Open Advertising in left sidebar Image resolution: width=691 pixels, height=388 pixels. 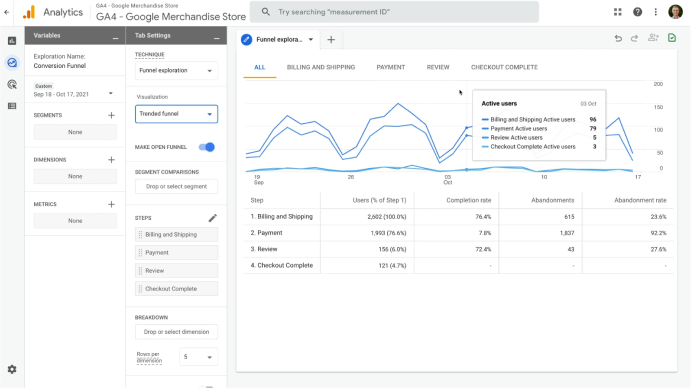(12, 84)
